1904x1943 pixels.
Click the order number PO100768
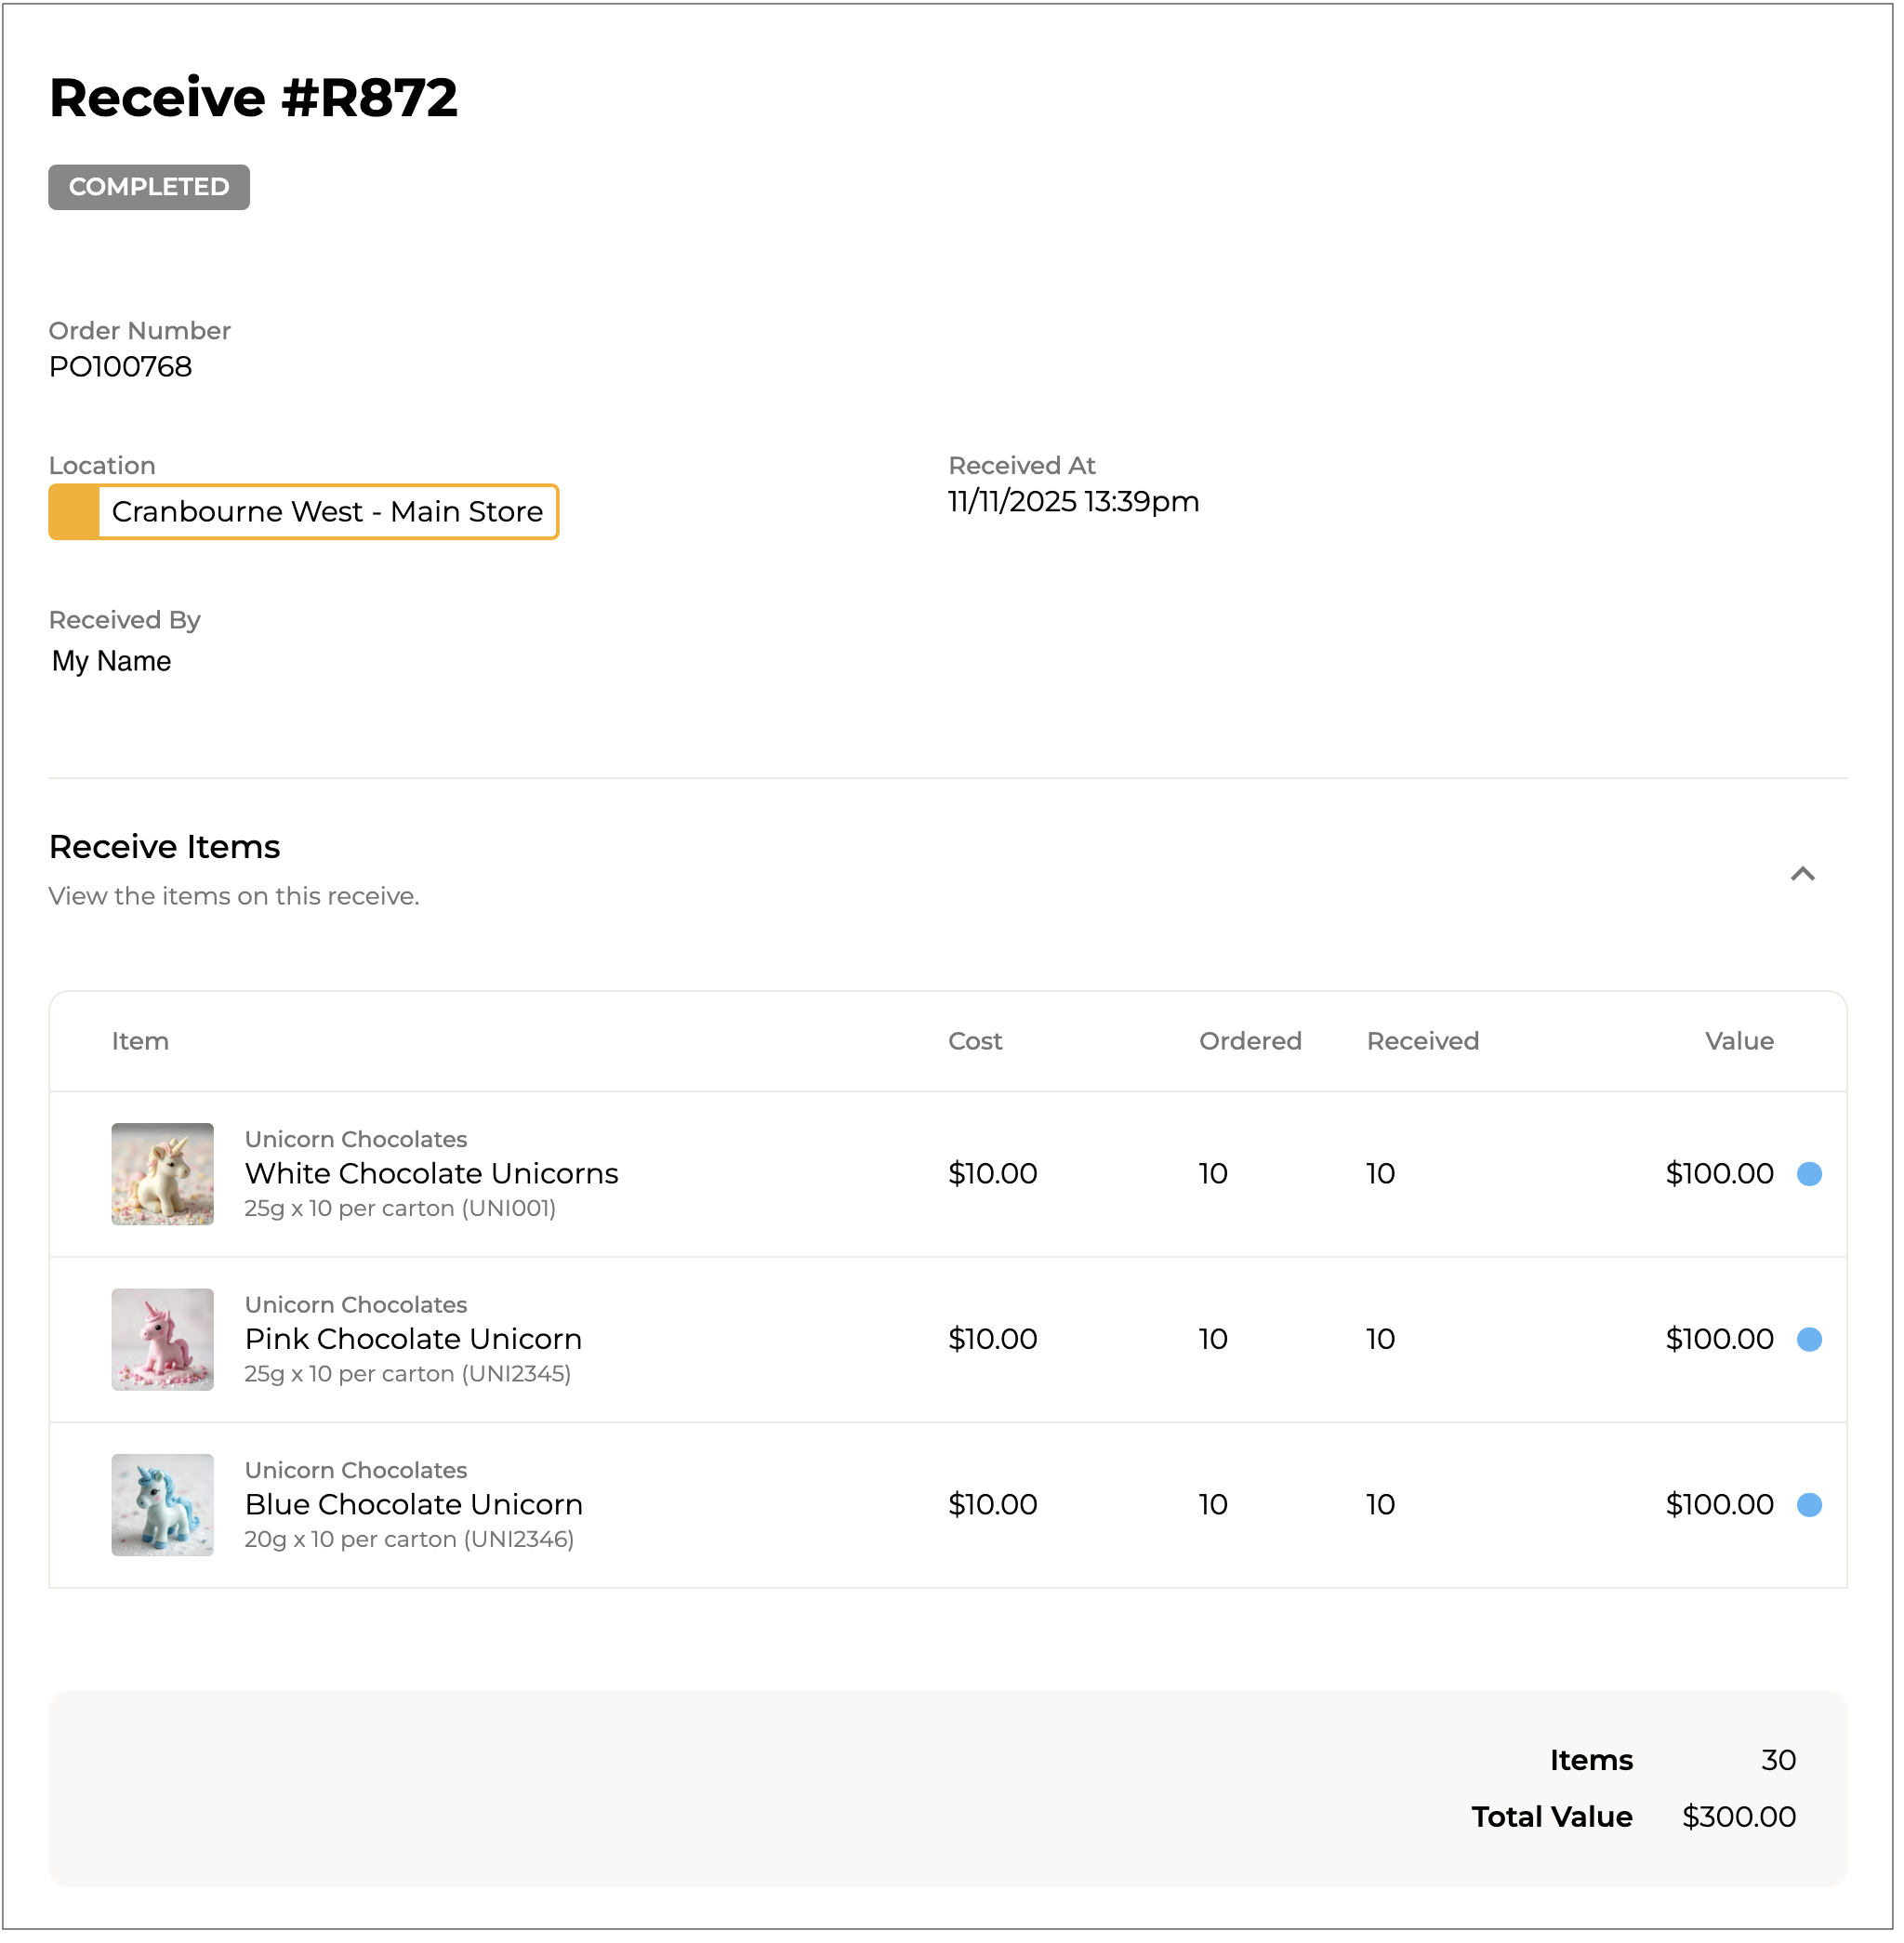[x=121, y=368]
